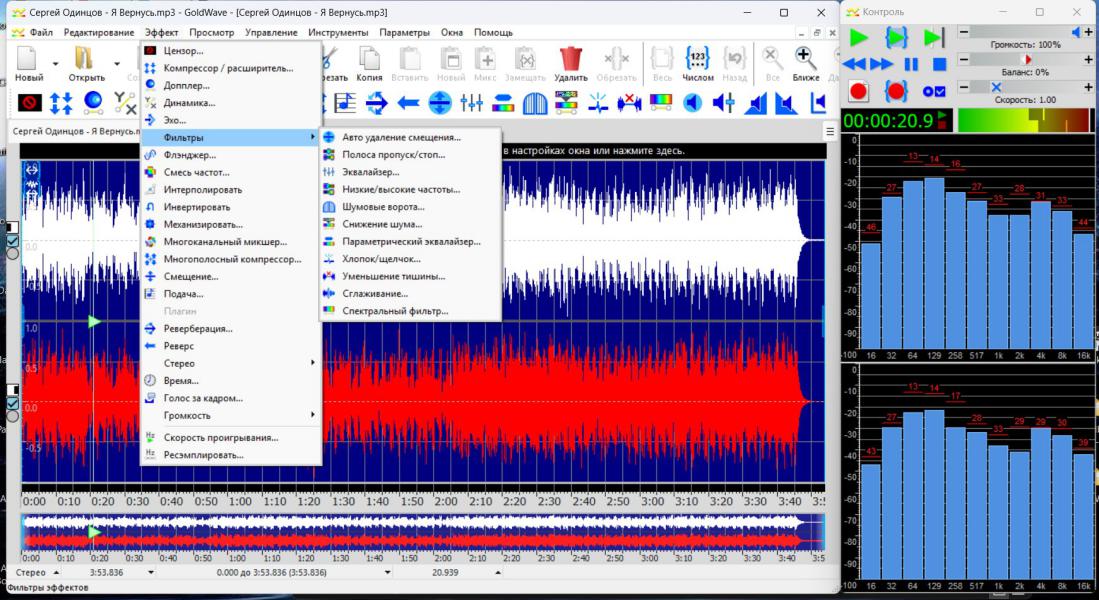Click the Копия copy icon
The height and width of the screenshot is (600, 1099).
369,58
